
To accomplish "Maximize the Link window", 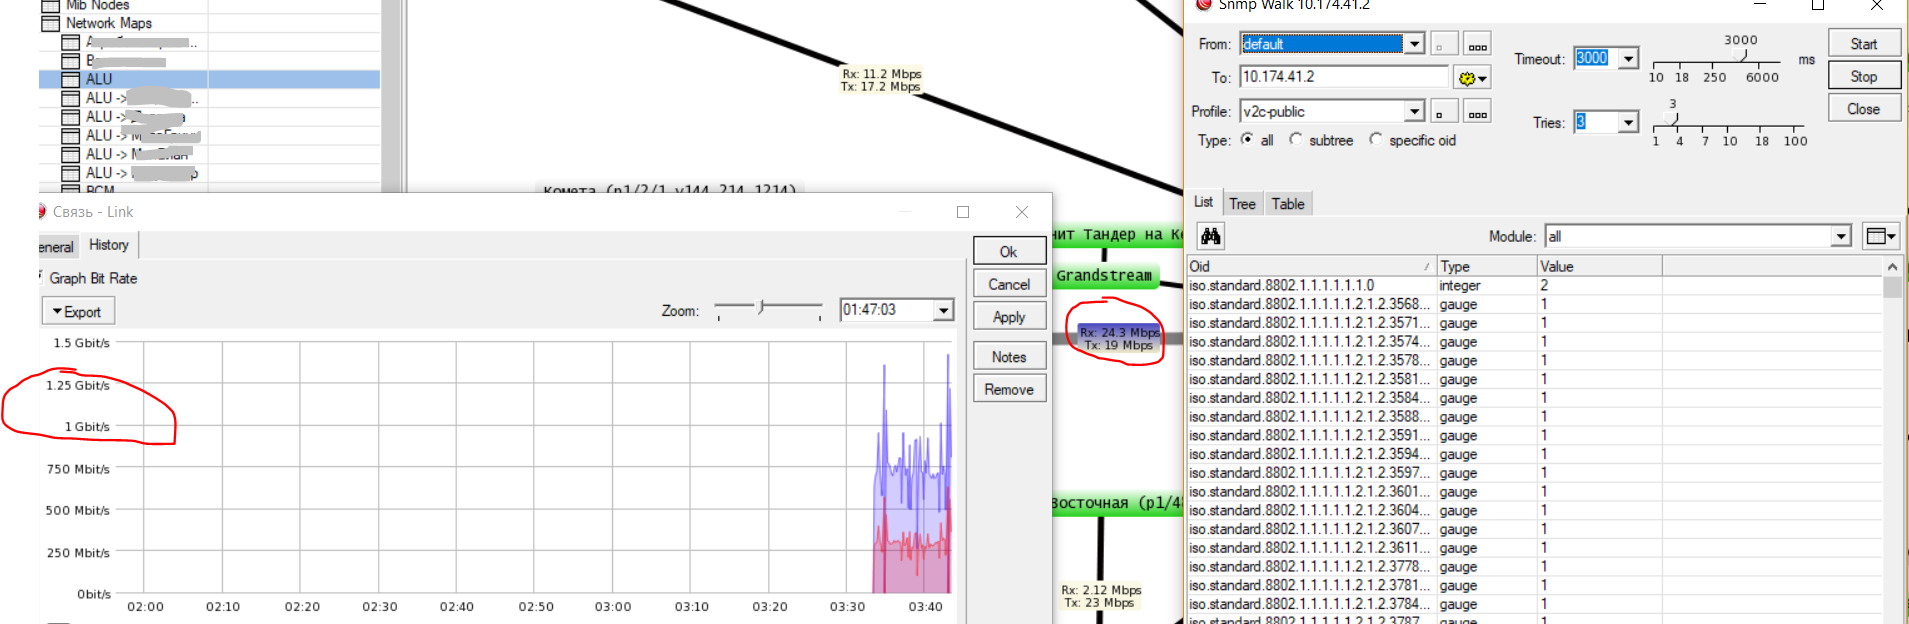I will (x=963, y=212).
